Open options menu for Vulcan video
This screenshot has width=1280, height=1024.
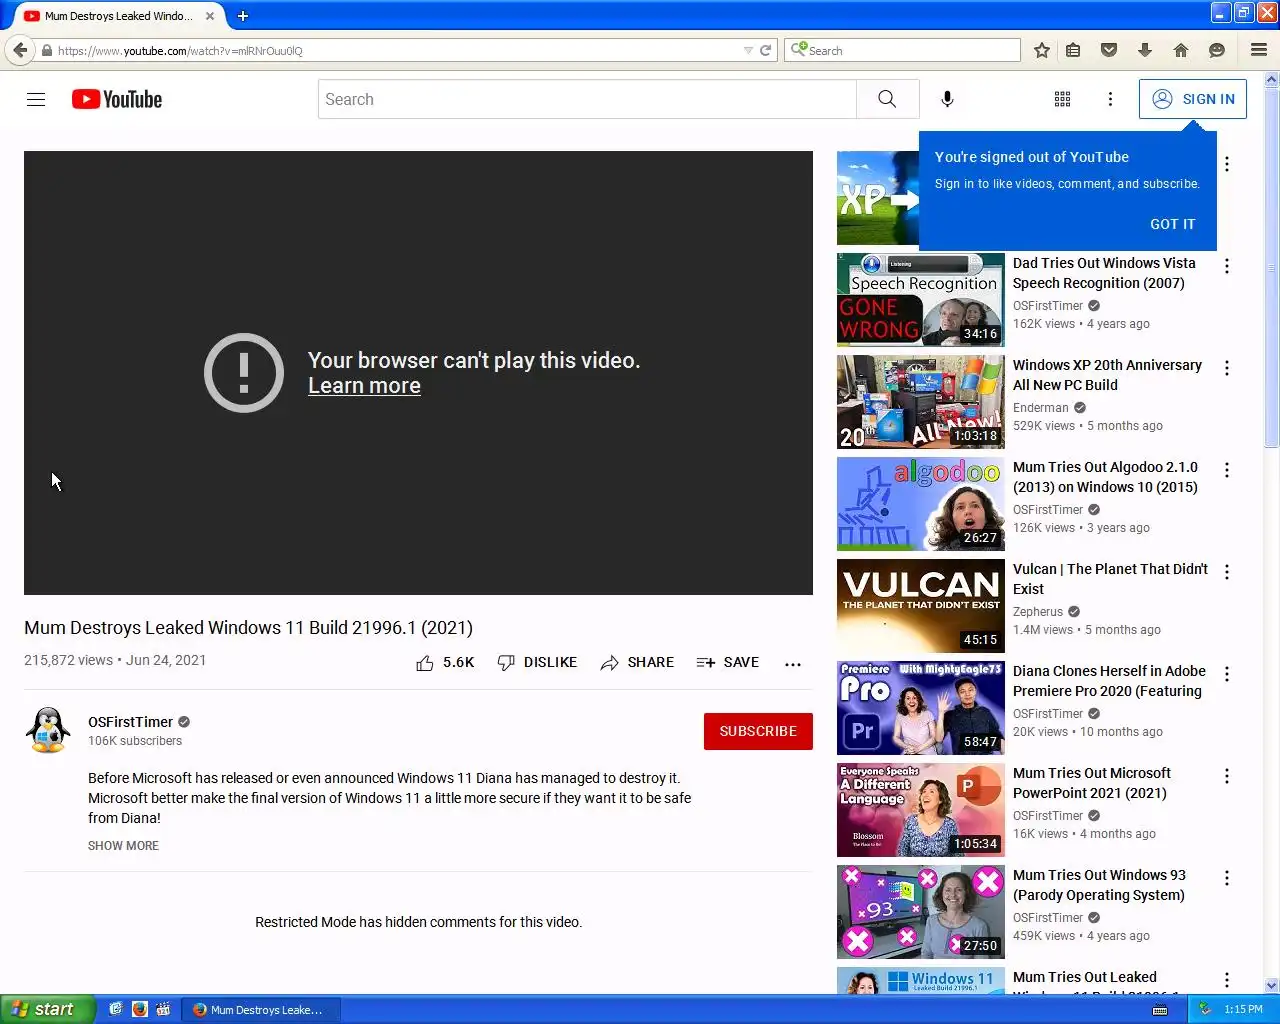point(1227,572)
